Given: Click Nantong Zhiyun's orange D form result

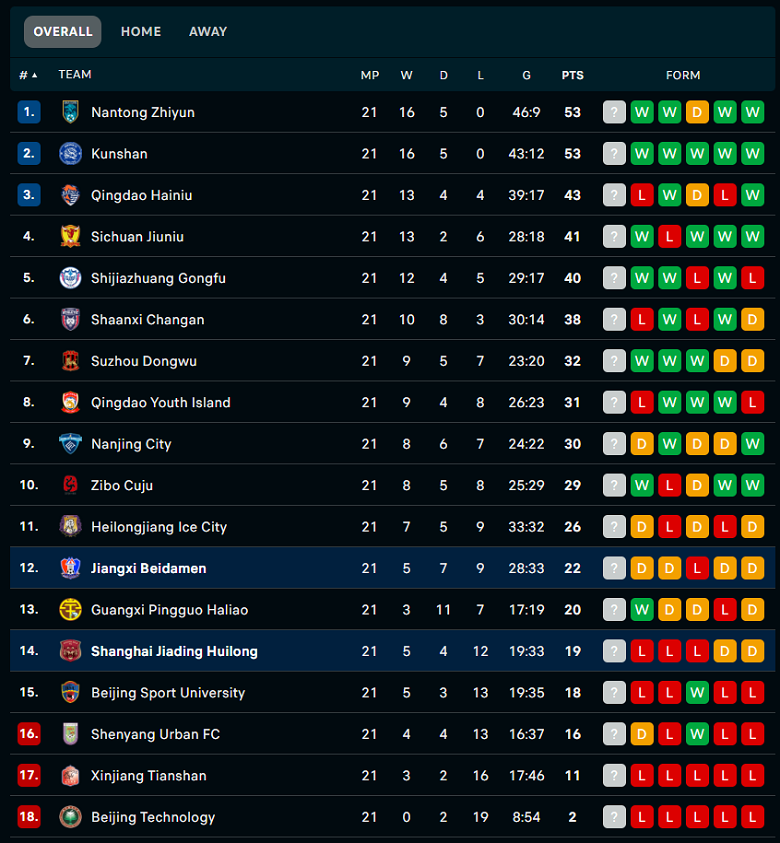Looking at the screenshot, I should pos(697,112).
